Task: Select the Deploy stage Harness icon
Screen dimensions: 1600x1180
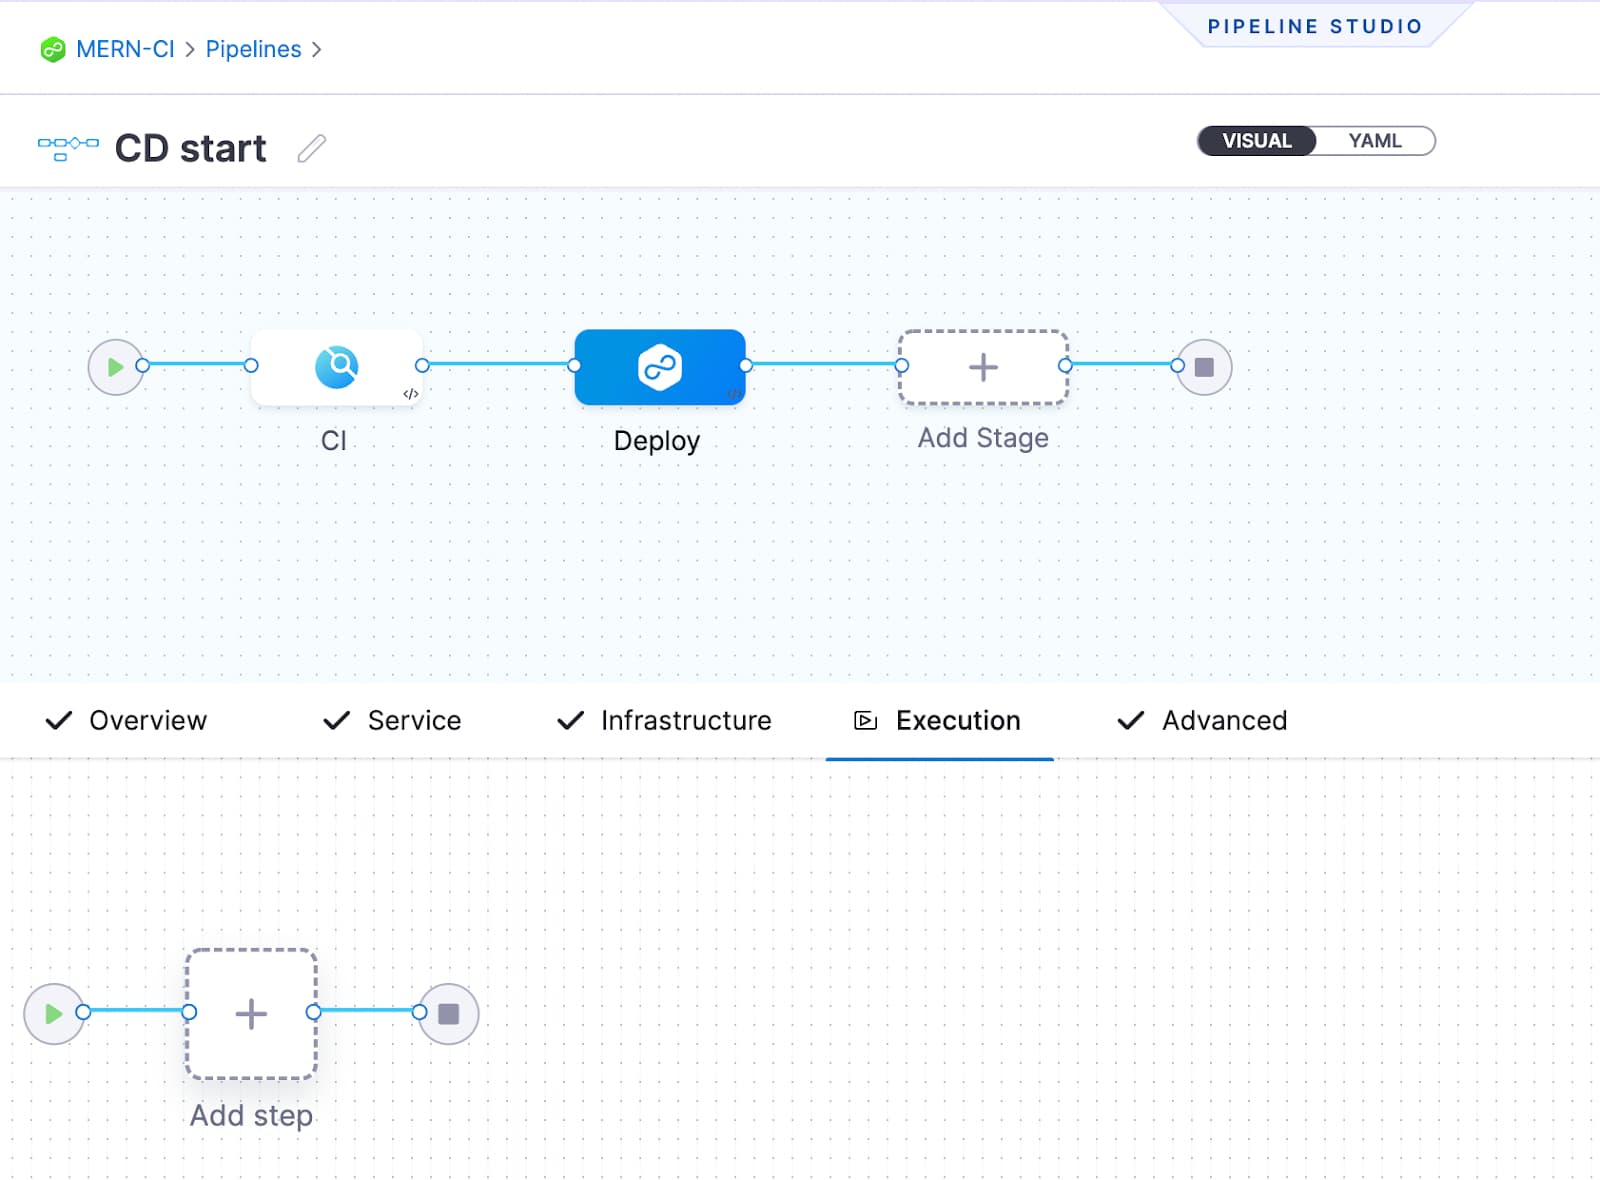Action: coord(659,368)
